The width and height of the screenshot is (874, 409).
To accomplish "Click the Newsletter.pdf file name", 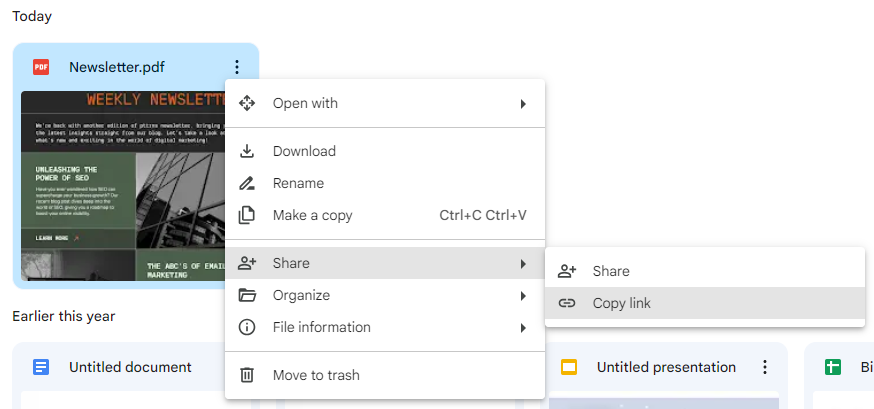I will 116,67.
